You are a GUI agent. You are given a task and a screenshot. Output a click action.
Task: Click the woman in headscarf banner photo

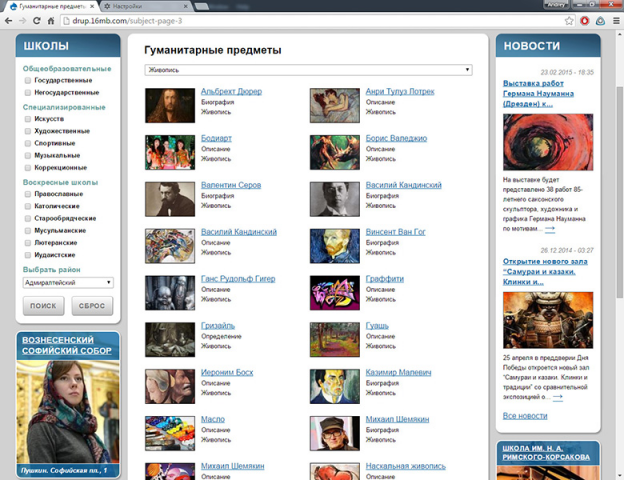tap(68, 412)
